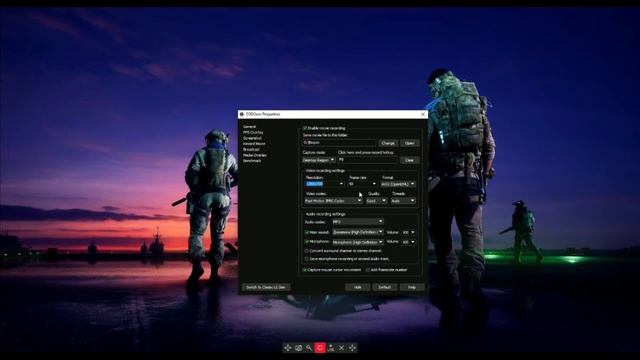Open the Main sound device dropdown
This screenshot has height=360, width=640.
pos(358,232)
